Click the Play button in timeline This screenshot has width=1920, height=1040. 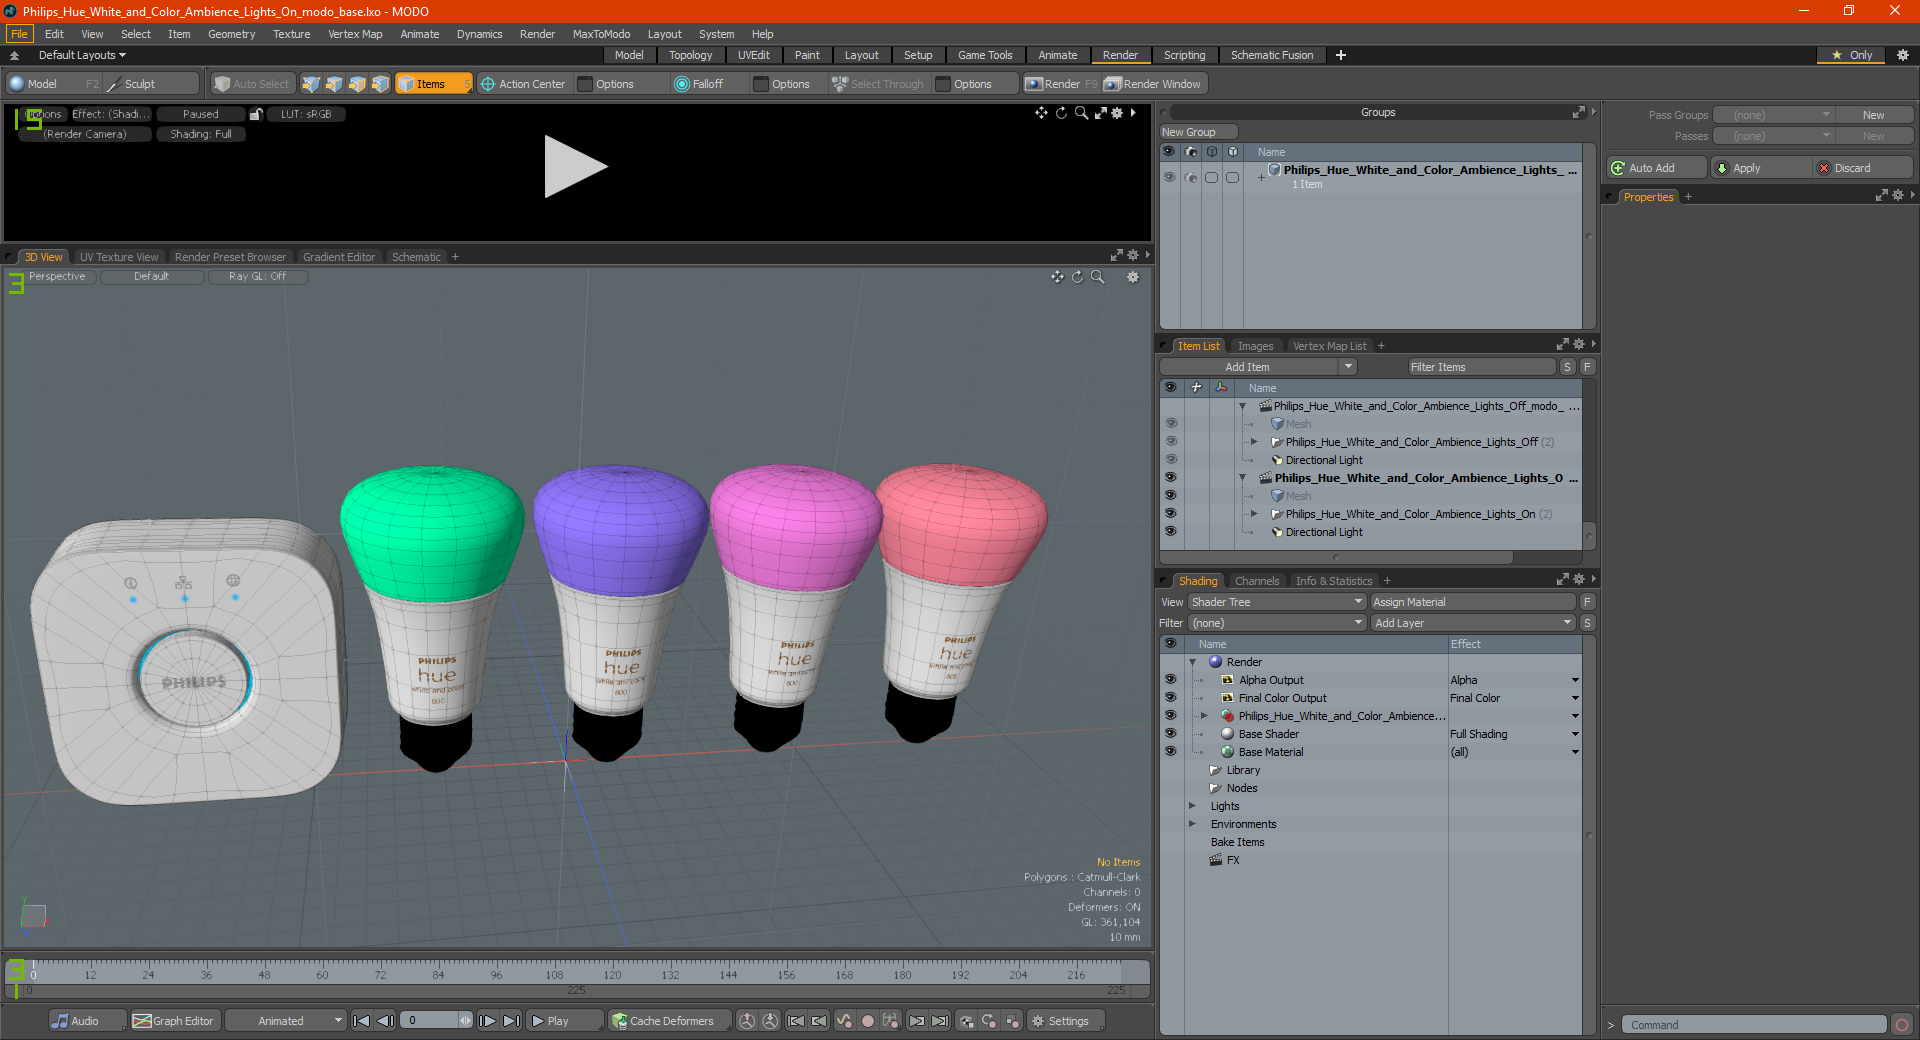tap(564, 1021)
